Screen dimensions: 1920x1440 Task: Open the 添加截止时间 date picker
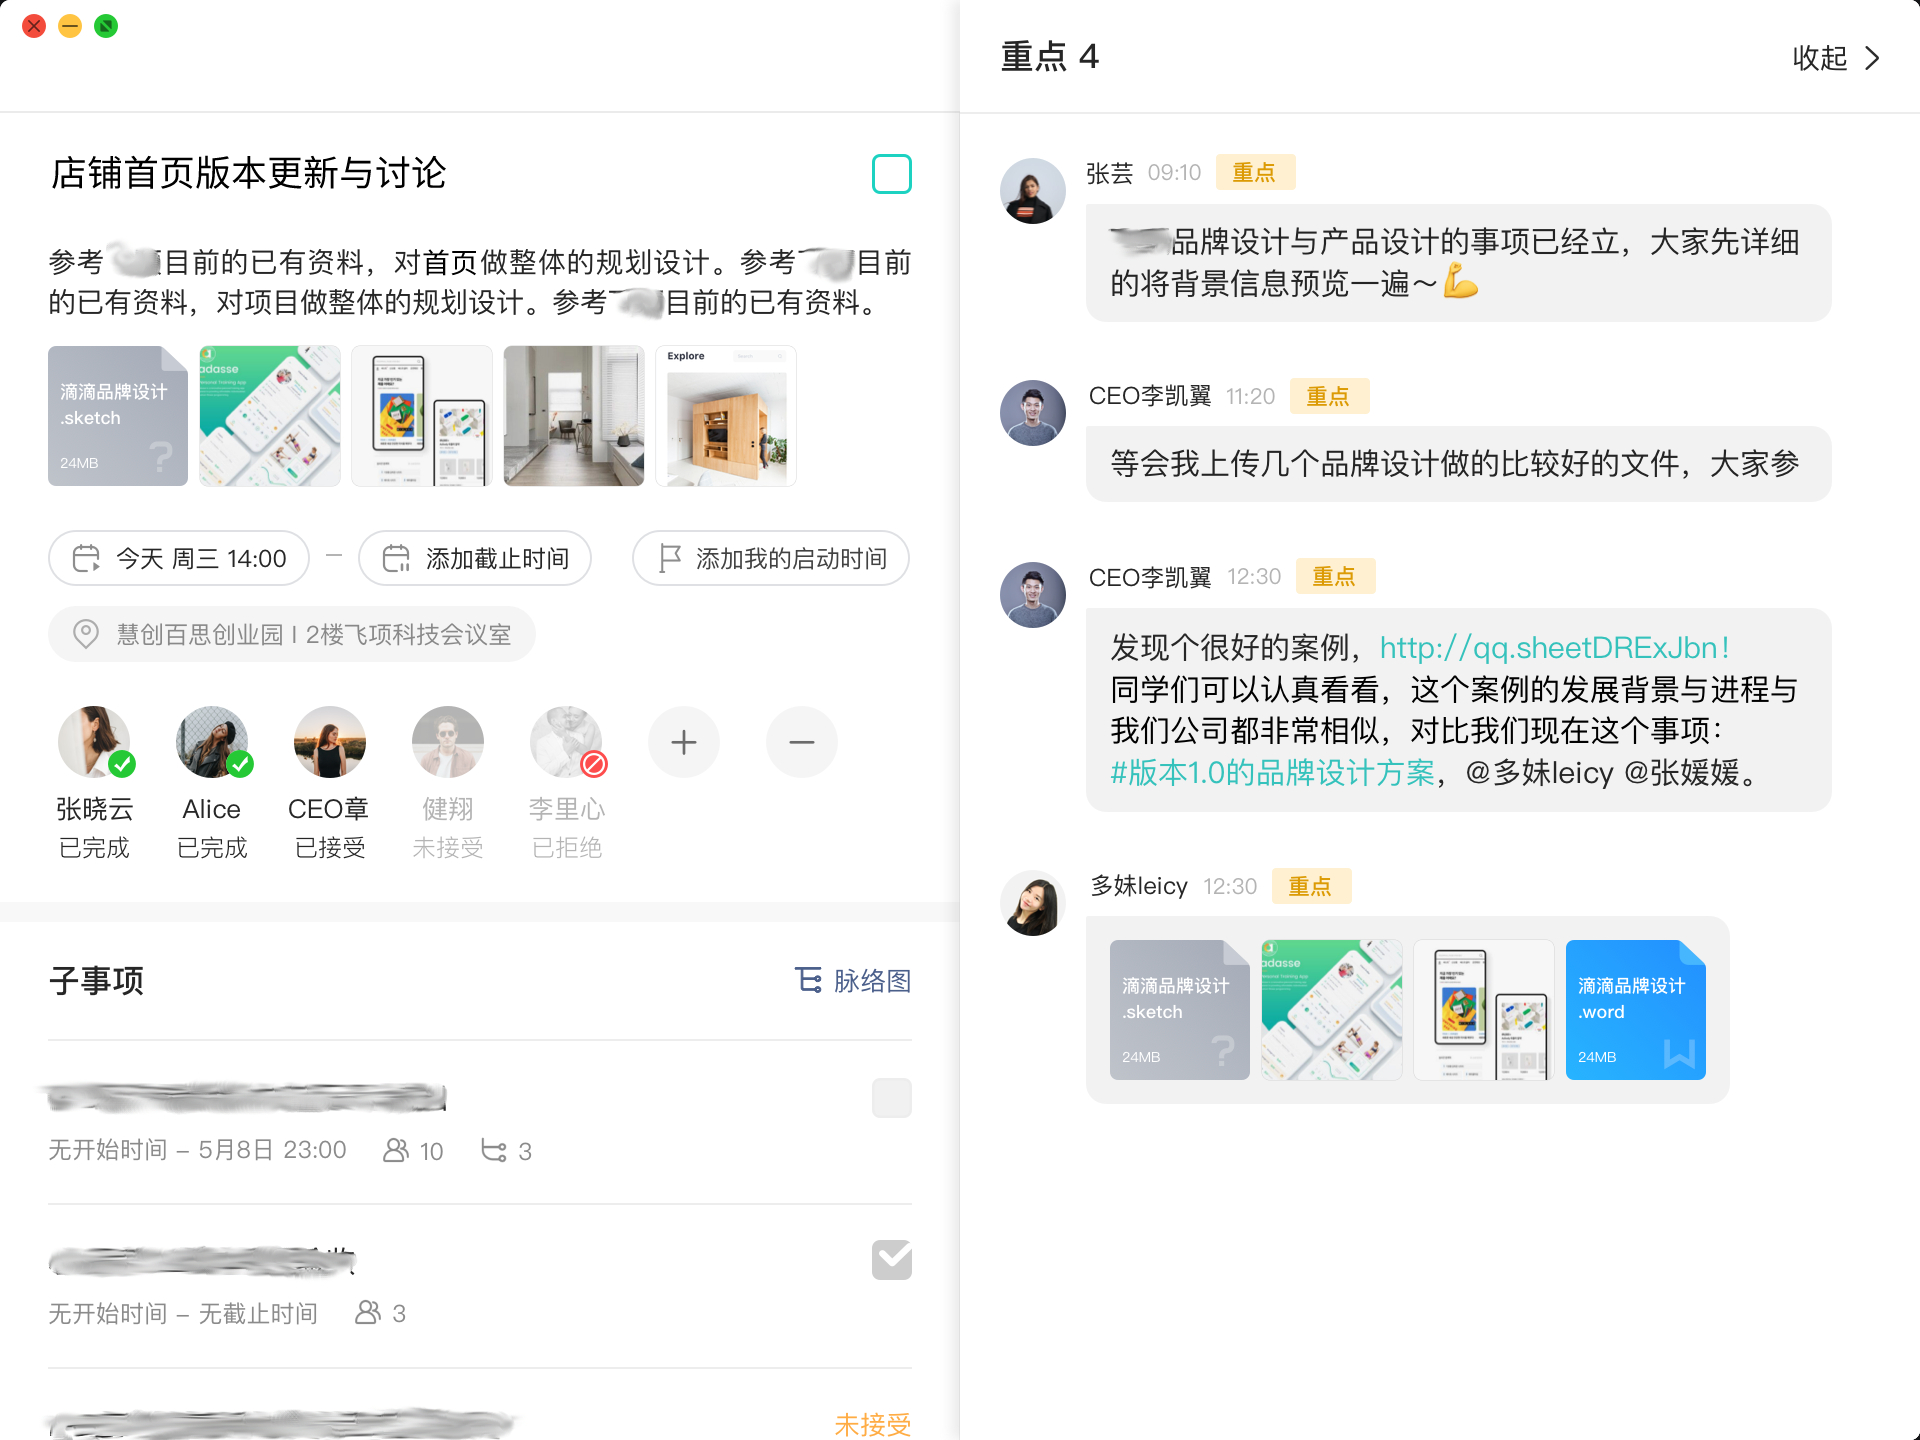[475, 558]
